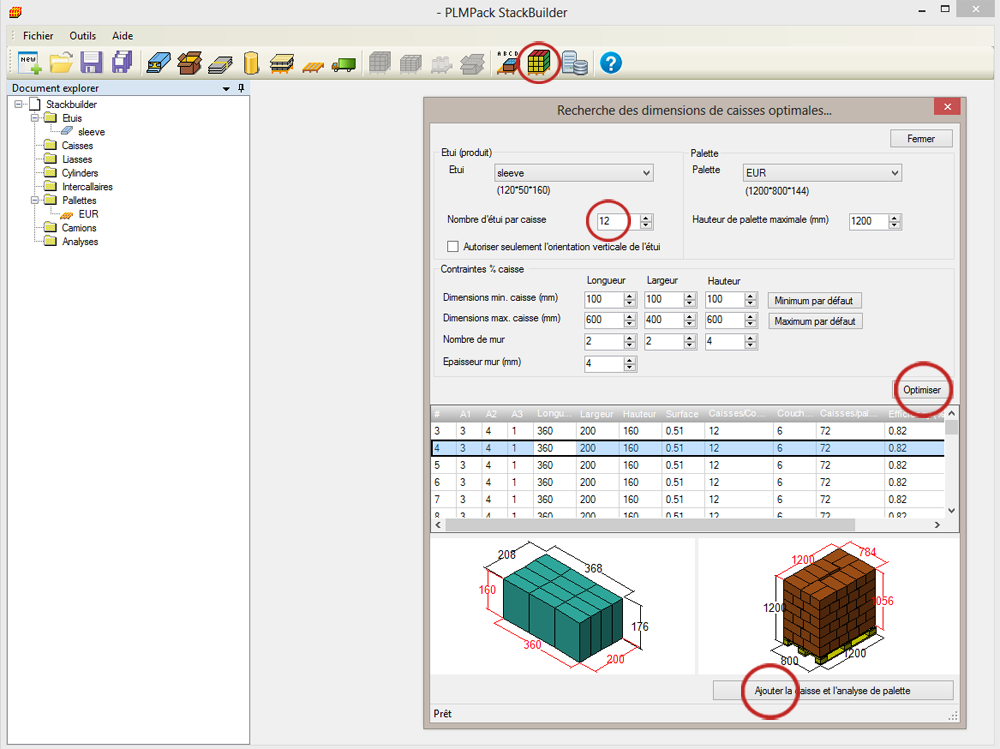
Task: Click the Fermer button
Action: pos(921,138)
